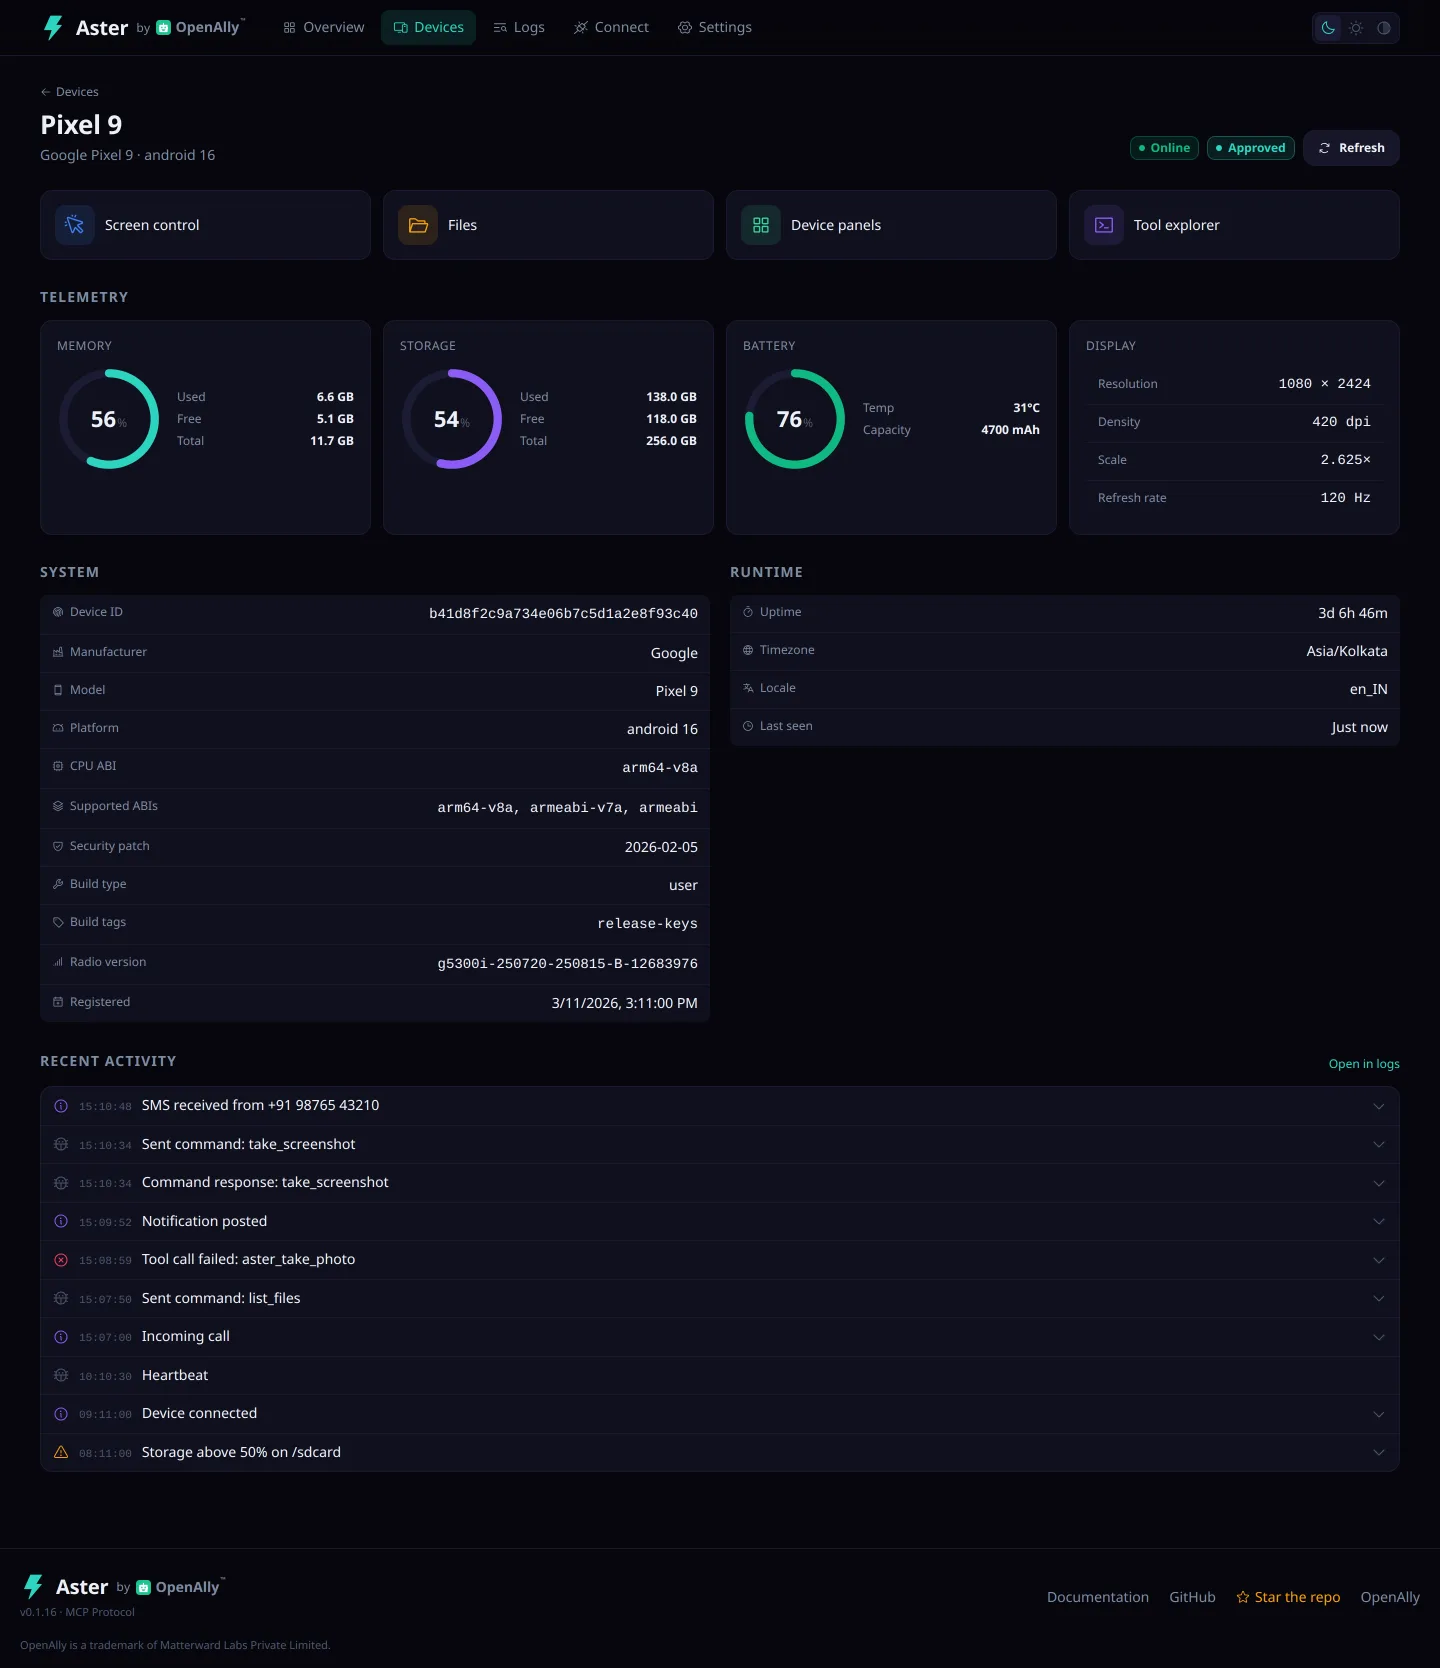Click the Storage 54% ring gauge
The height and width of the screenshot is (1668, 1440).
tap(452, 419)
